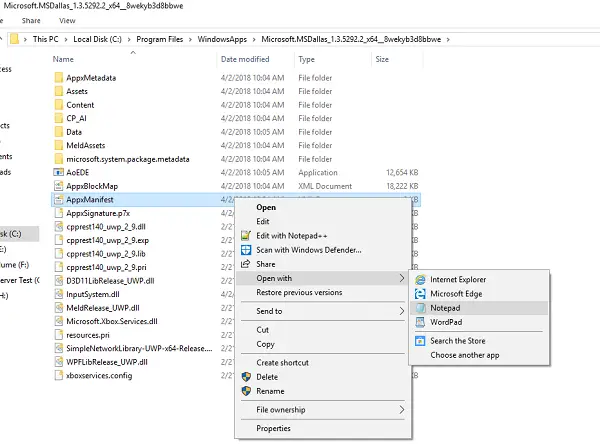This screenshot has width=600, height=444.
Task: Click the InputSystem.dll file icon
Action: tap(59, 294)
